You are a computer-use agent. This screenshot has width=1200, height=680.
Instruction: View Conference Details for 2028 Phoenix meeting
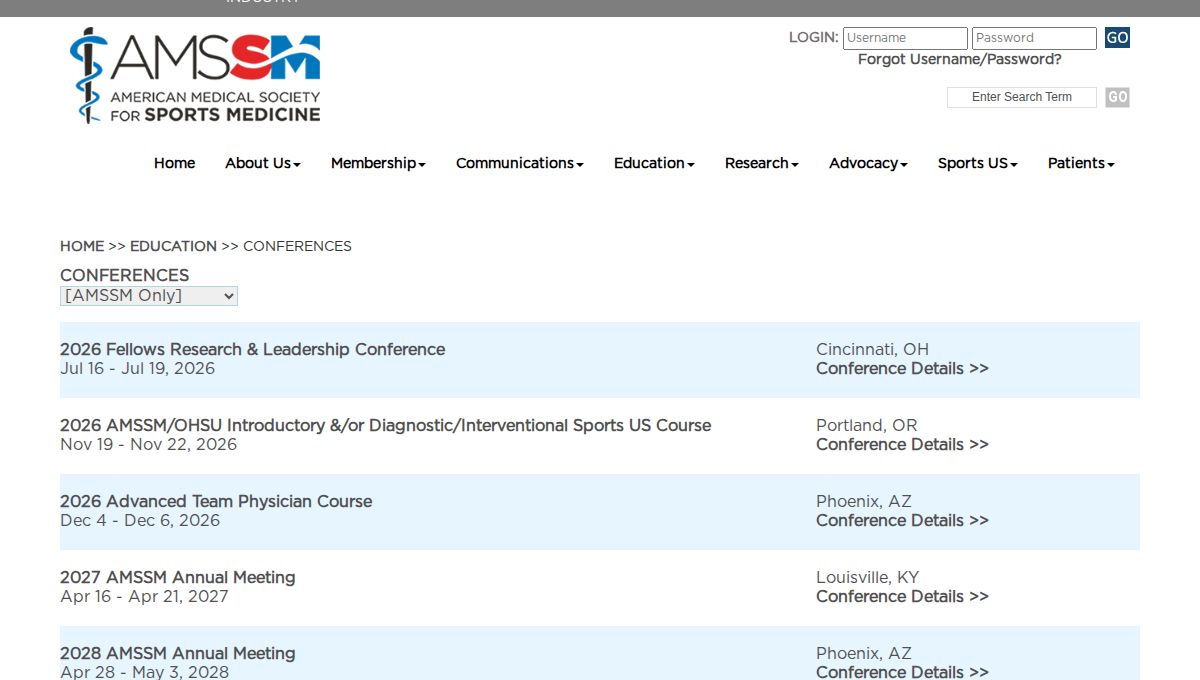coord(902,672)
